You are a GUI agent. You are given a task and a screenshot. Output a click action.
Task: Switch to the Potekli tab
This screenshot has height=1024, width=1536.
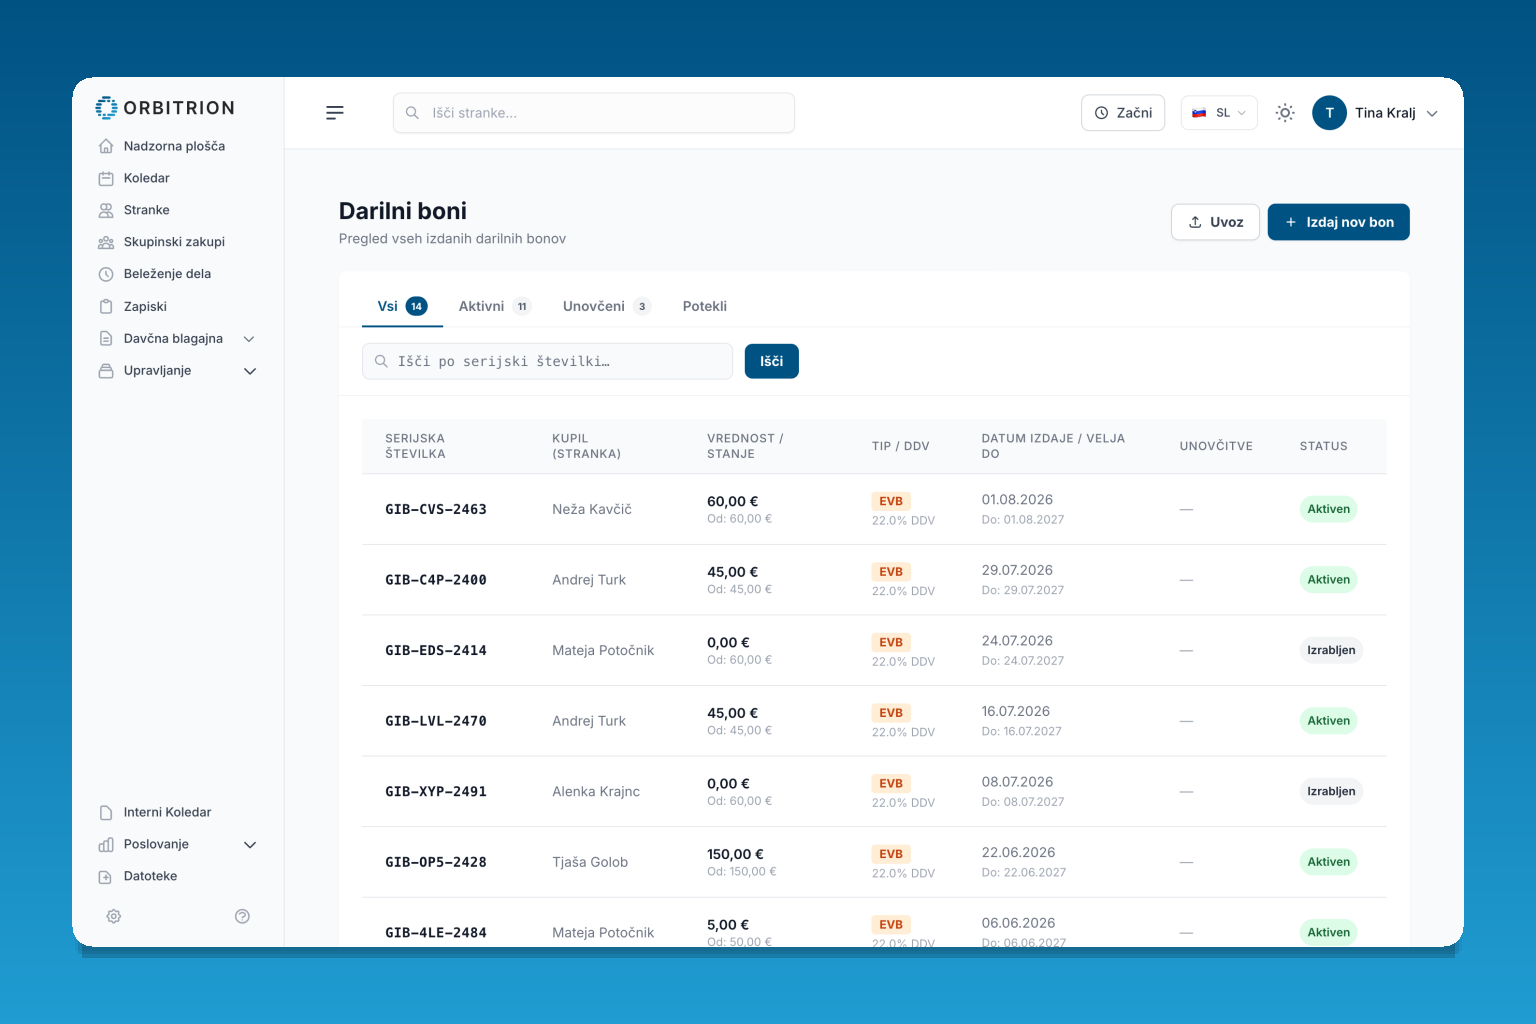pos(705,306)
